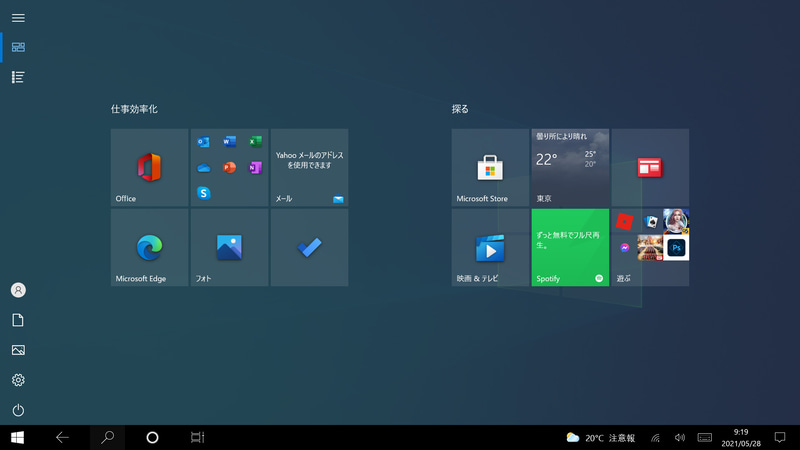Open the building game thumbnail in 遊ぶ

(651, 247)
